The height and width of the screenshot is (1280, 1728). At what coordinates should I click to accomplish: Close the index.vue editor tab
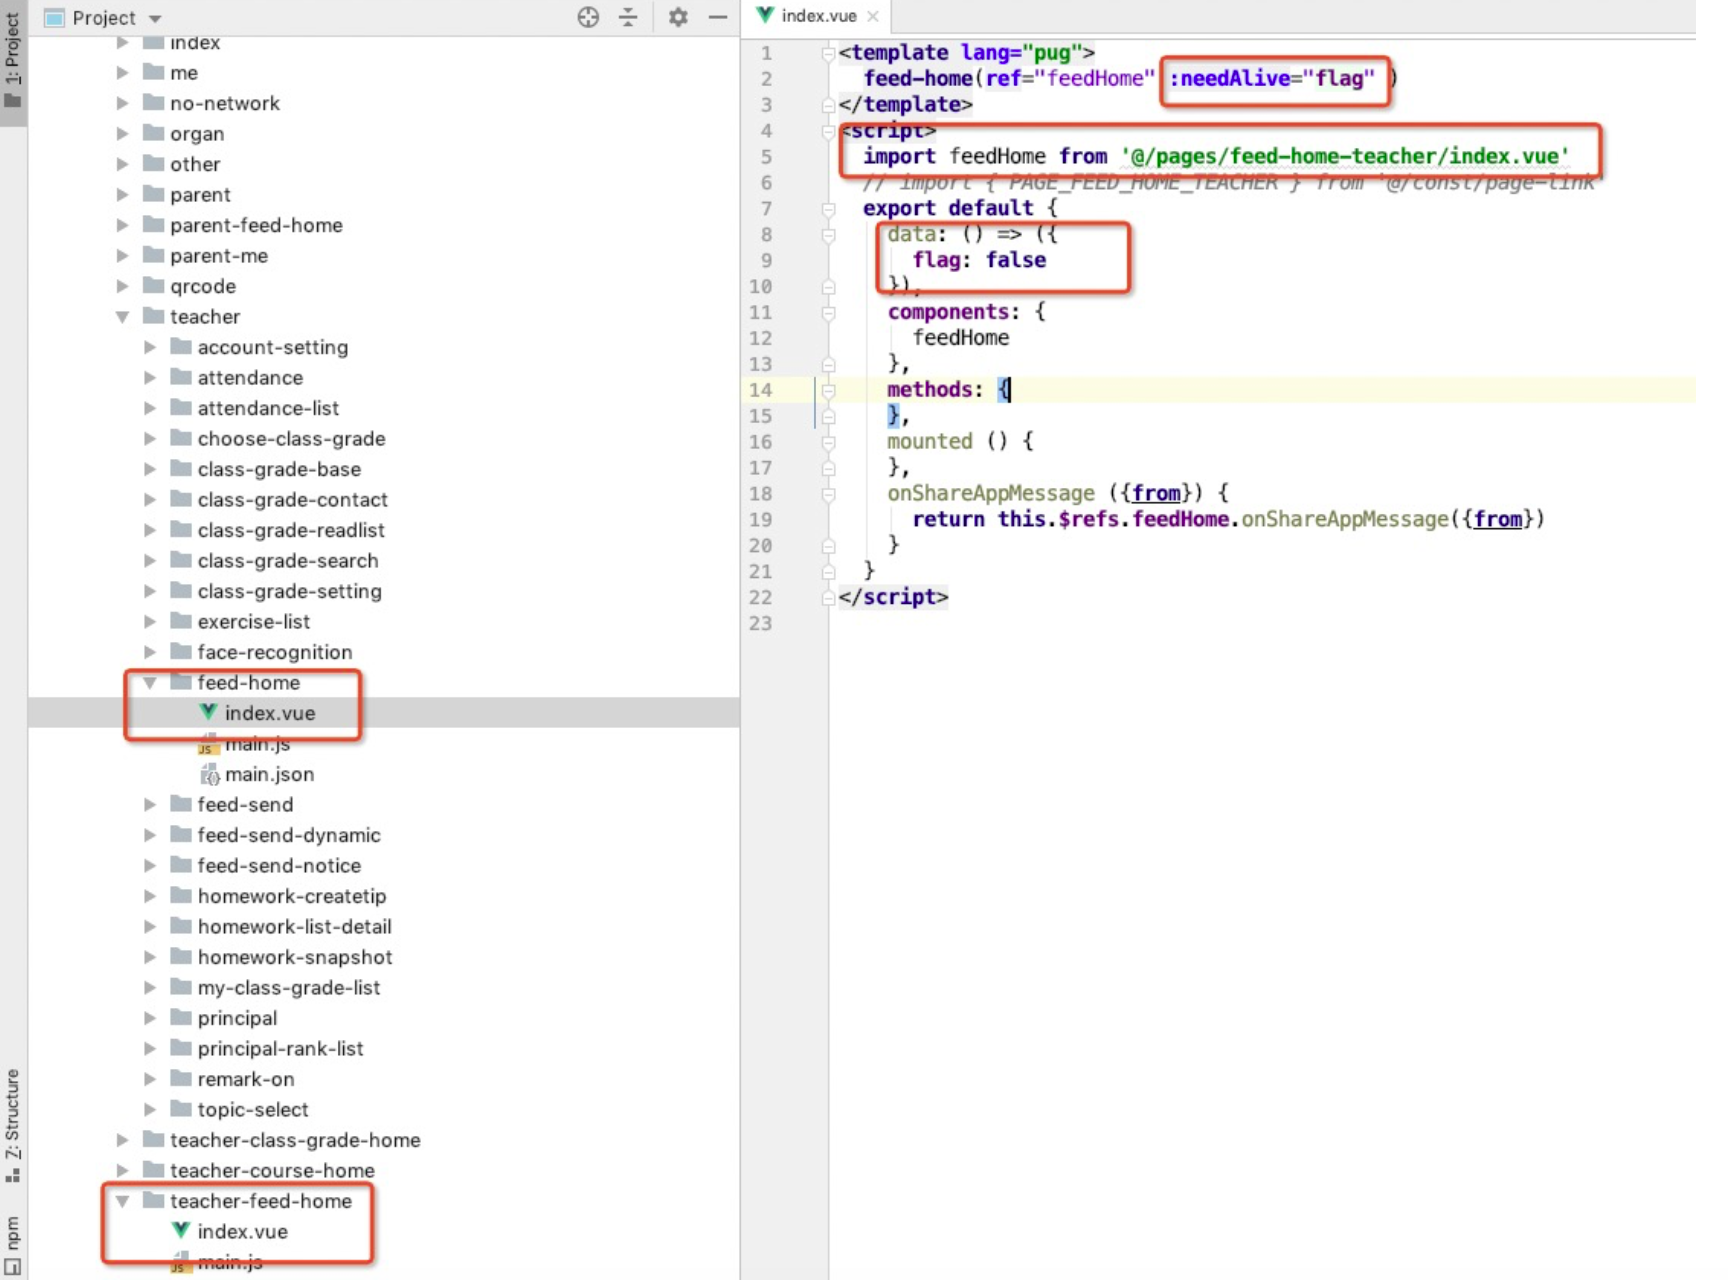tap(873, 16)
